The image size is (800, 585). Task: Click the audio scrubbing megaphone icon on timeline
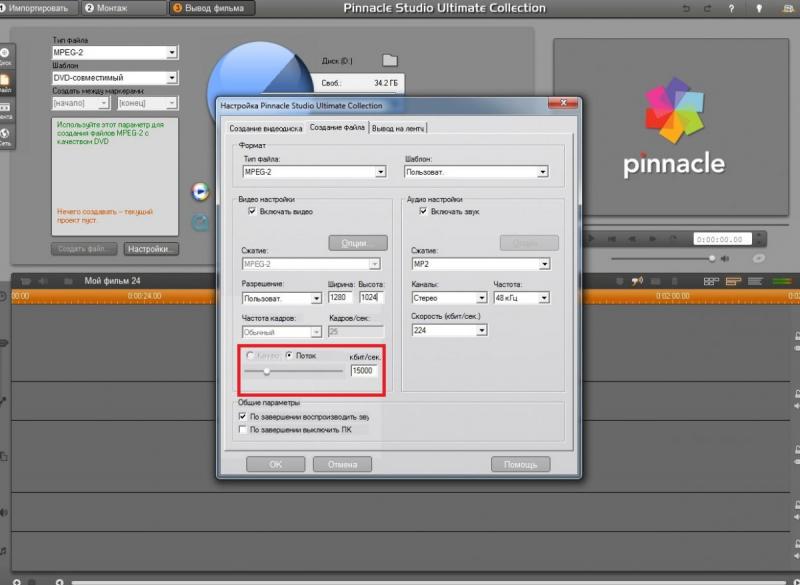click(x=637, y=281)
